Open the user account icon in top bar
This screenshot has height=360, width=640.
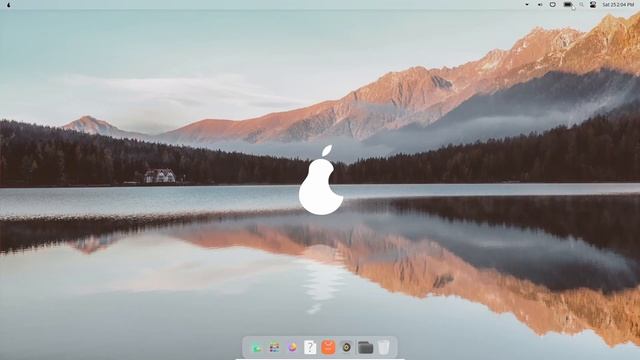point(593,4)
